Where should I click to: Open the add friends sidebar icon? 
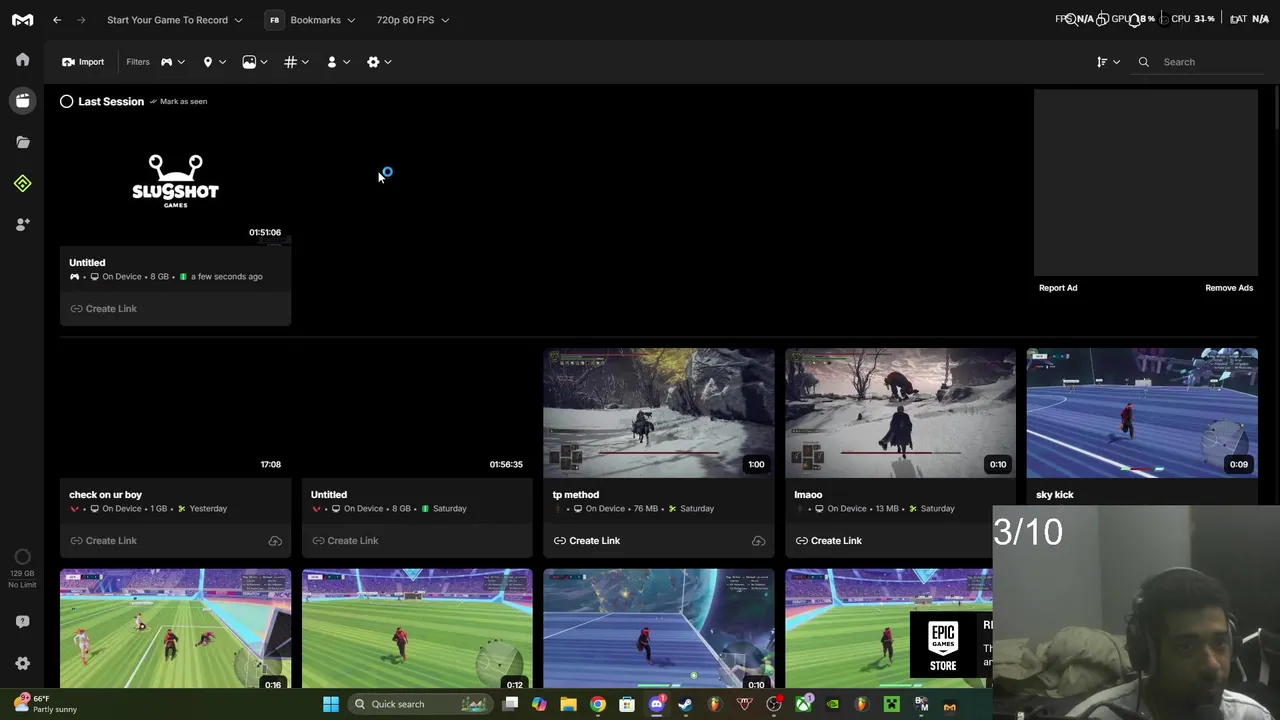[22, 224]
